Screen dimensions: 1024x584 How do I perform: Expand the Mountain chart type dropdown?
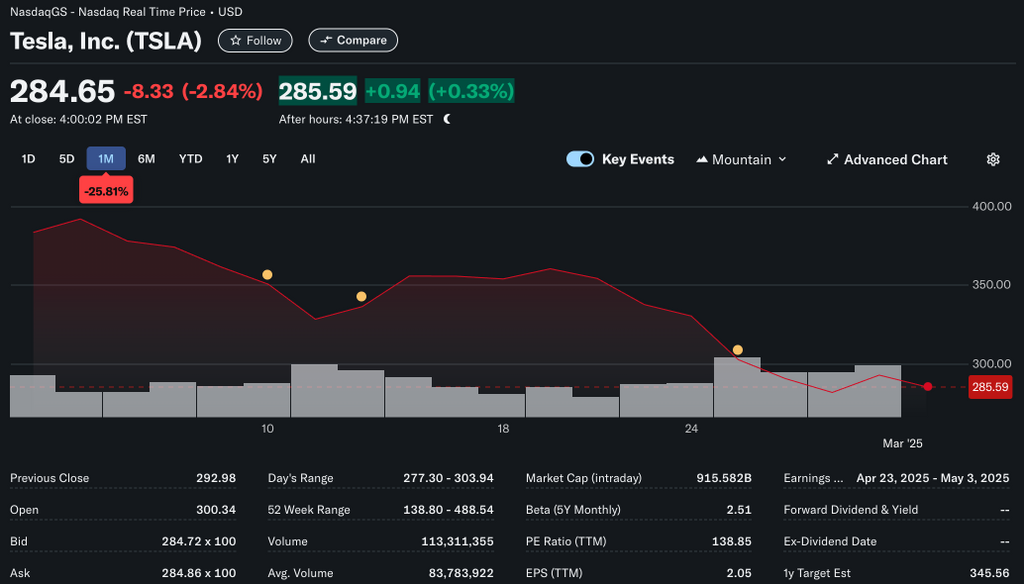pos(742,160)
